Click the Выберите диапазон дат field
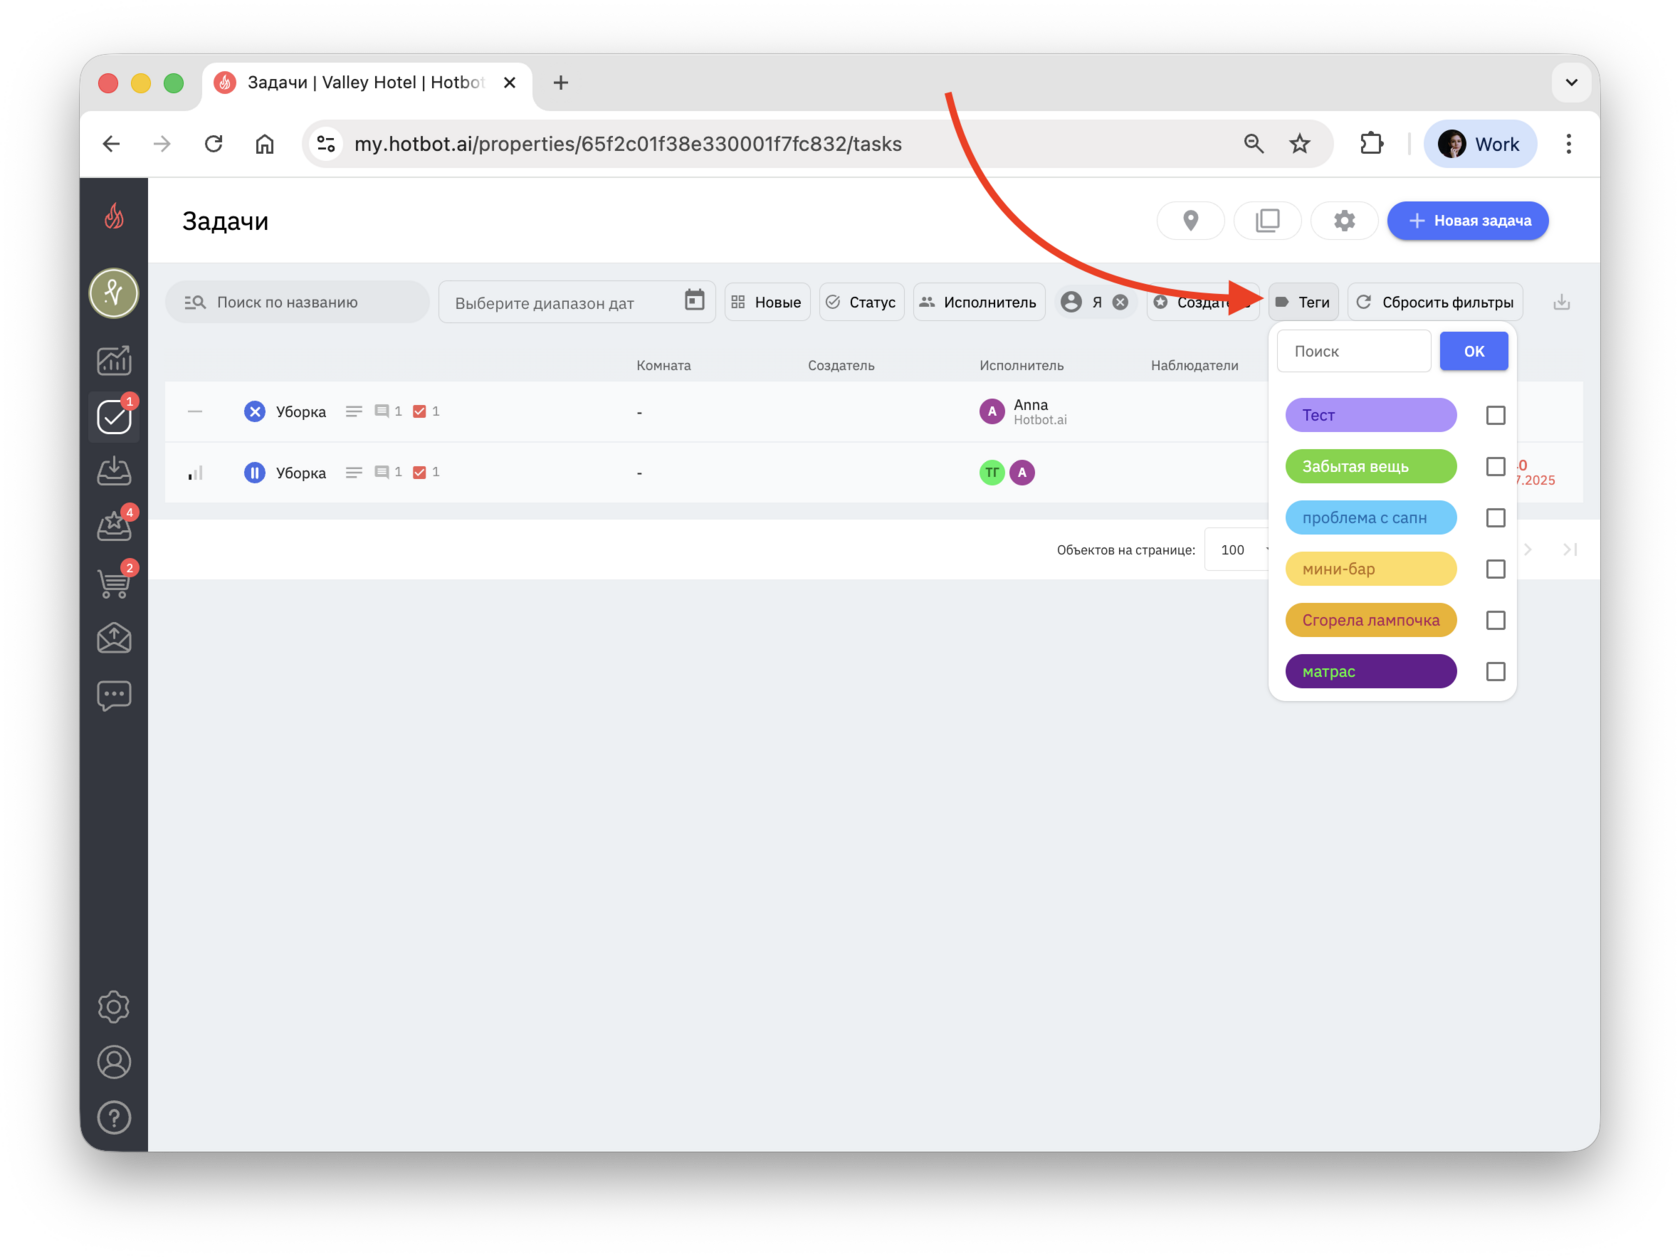This screenshot has width=1680, height=1257. click(x=576, y=302)
